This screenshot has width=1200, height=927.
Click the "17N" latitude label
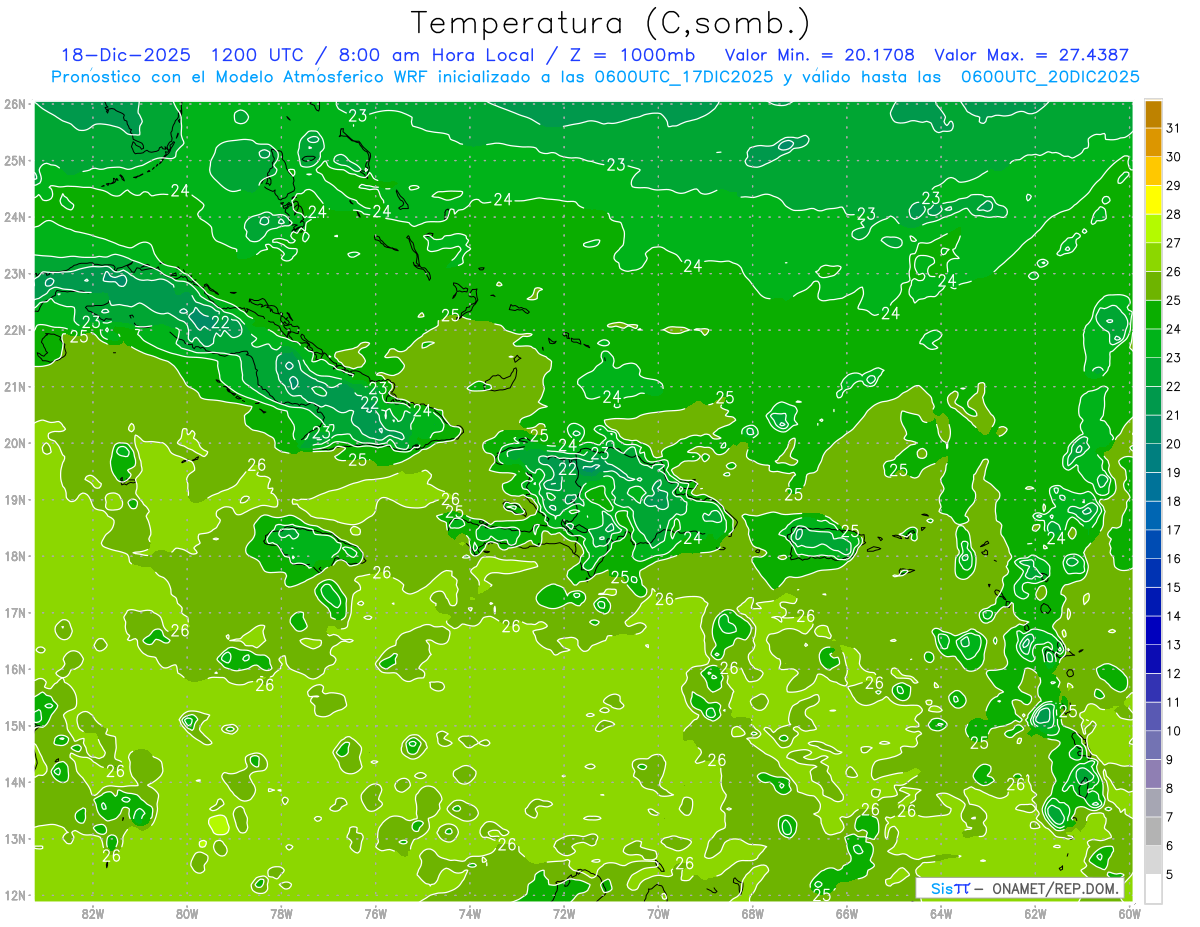coord(15,612)
